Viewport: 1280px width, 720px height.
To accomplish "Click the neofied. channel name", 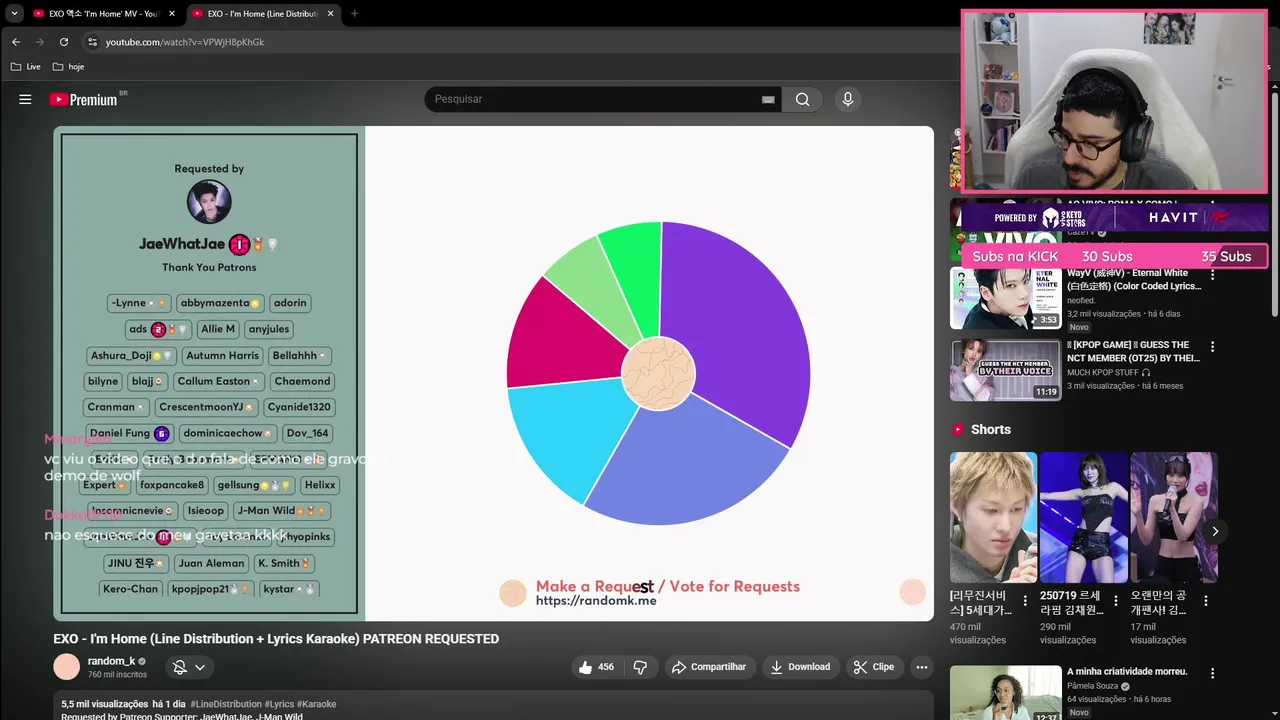I will [x=1081, y=300].
